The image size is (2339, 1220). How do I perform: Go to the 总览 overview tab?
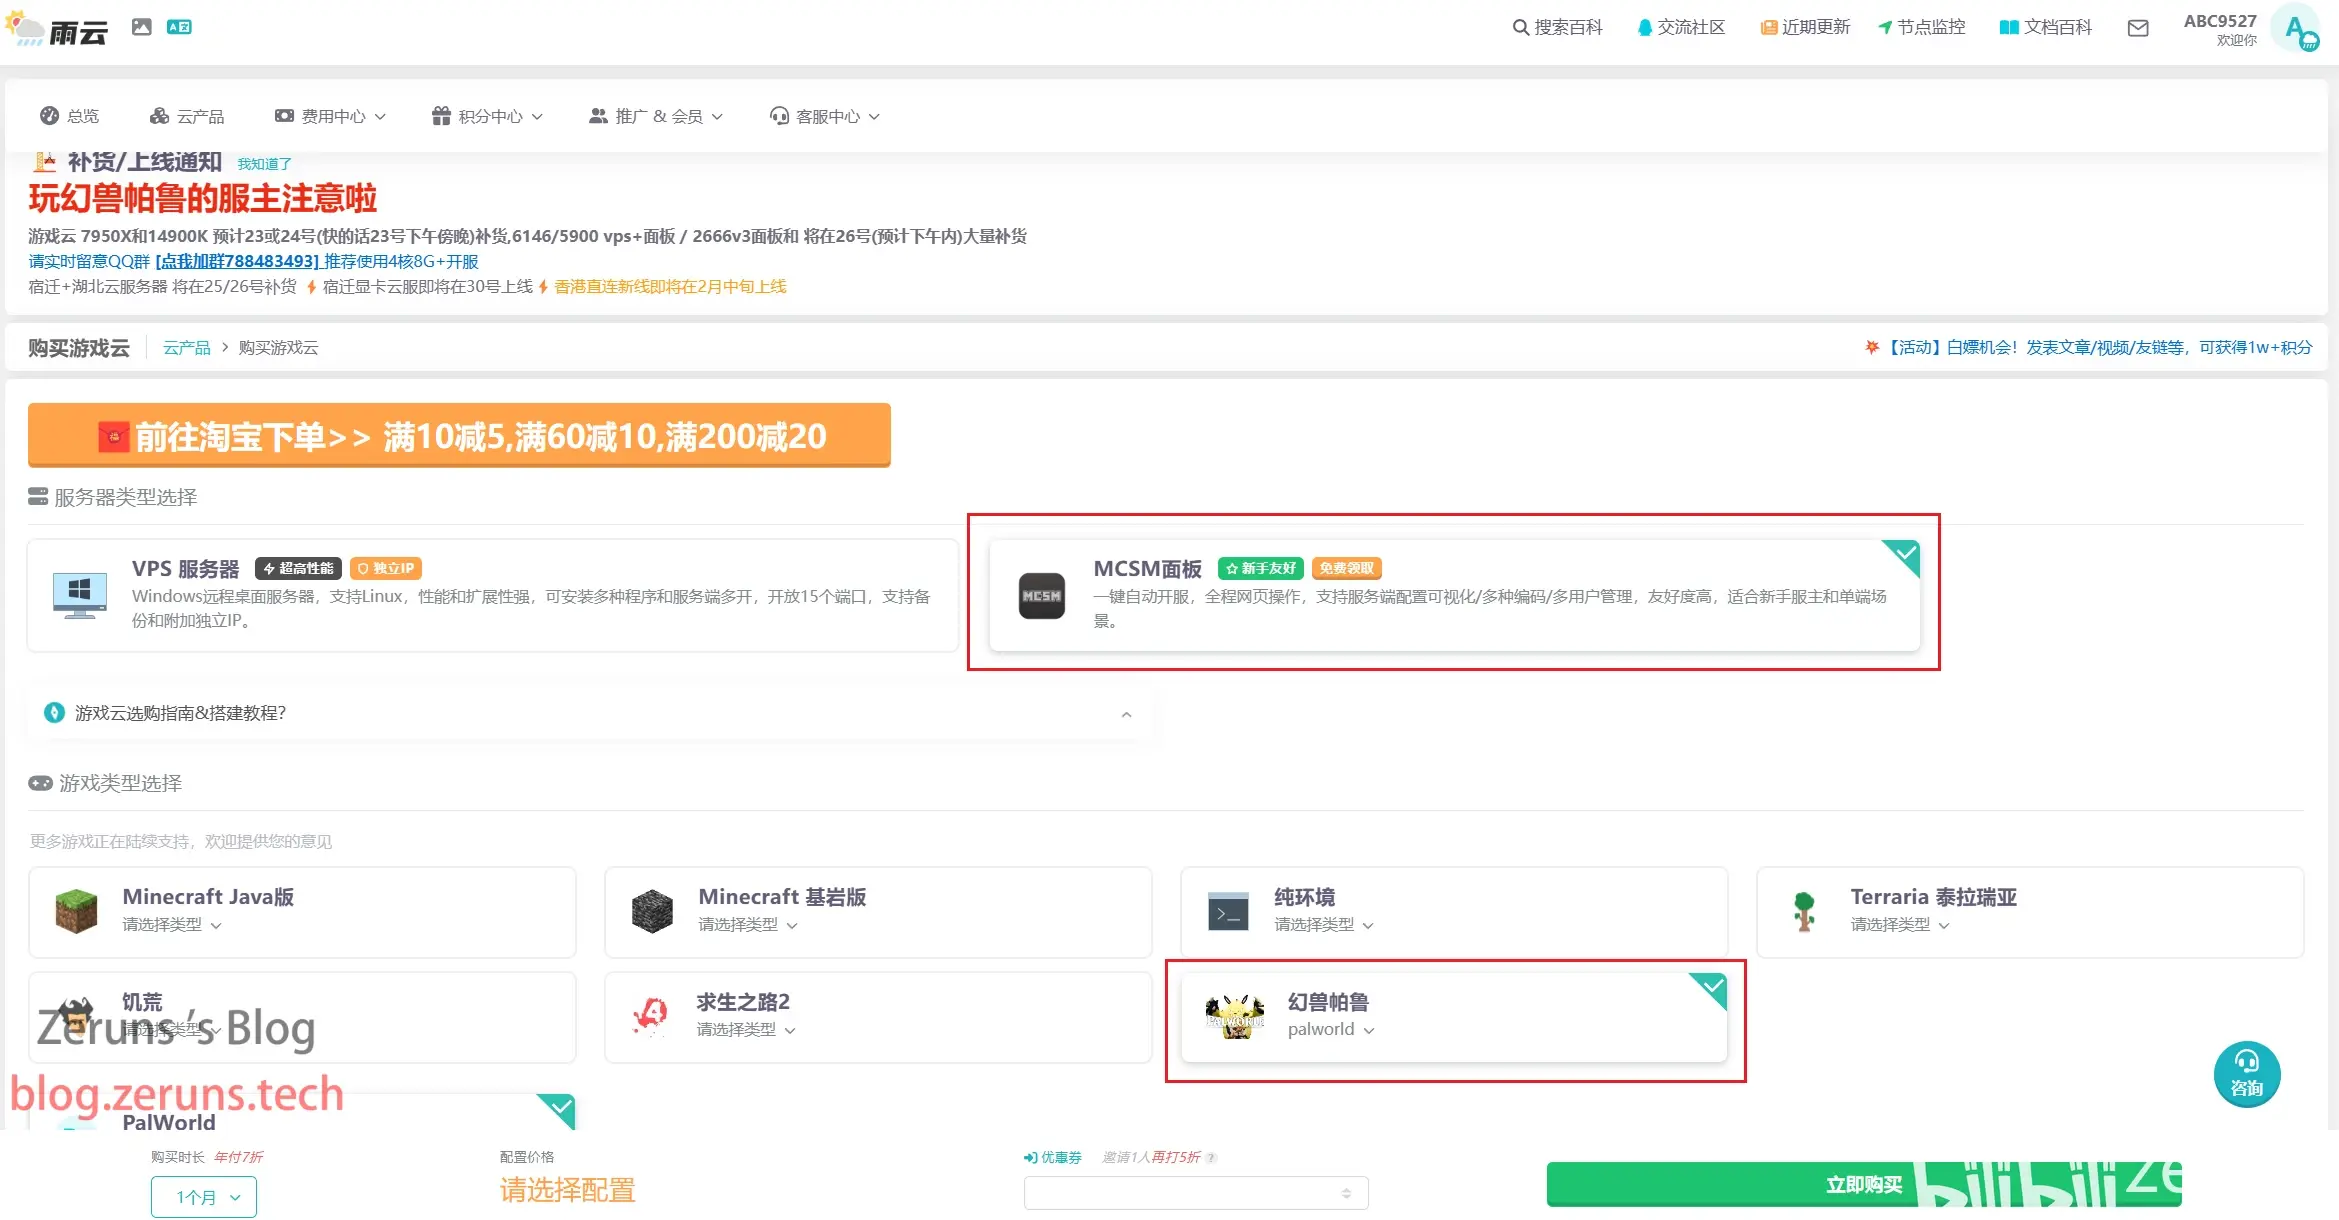[x=69, y=116]
